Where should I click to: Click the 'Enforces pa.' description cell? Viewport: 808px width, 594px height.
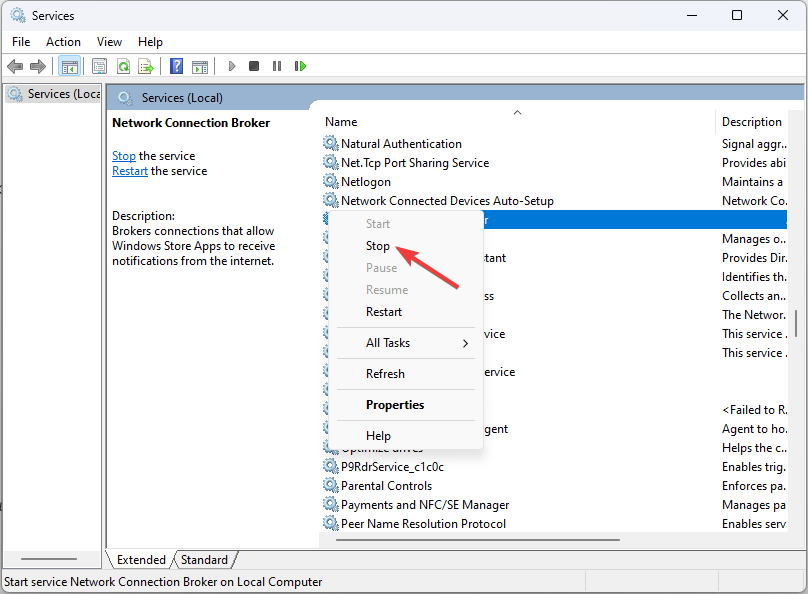pyautogui.click(x=753, y=486)
